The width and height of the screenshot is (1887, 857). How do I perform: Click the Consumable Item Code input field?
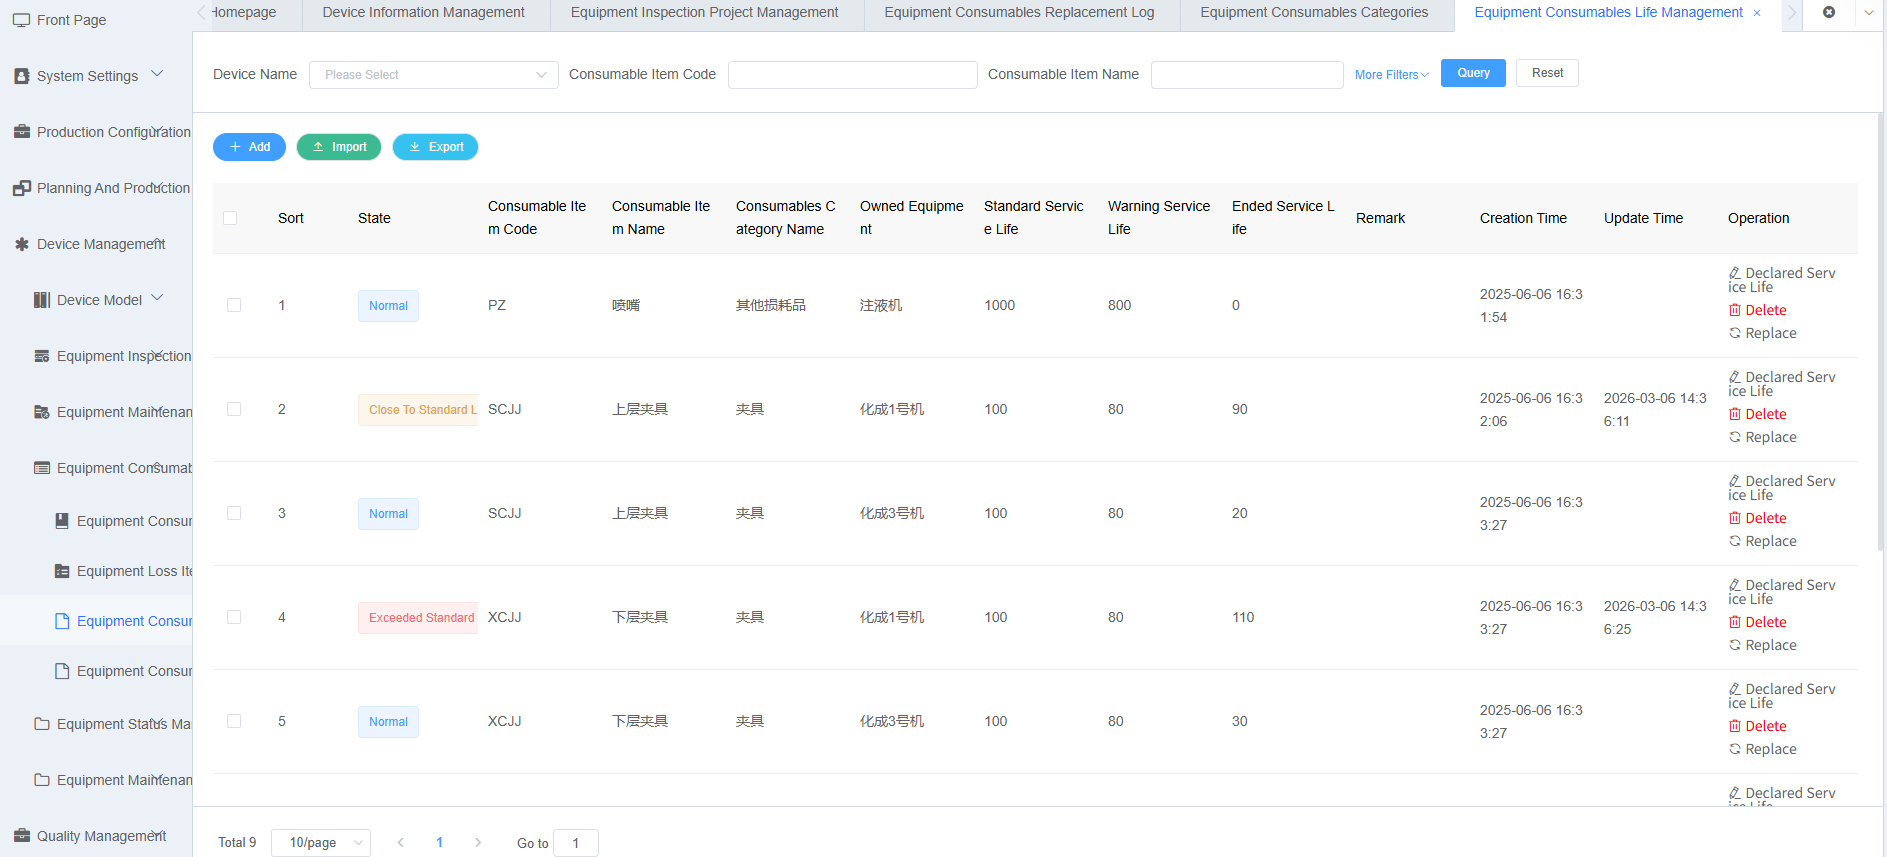click(x=853, y=75)
